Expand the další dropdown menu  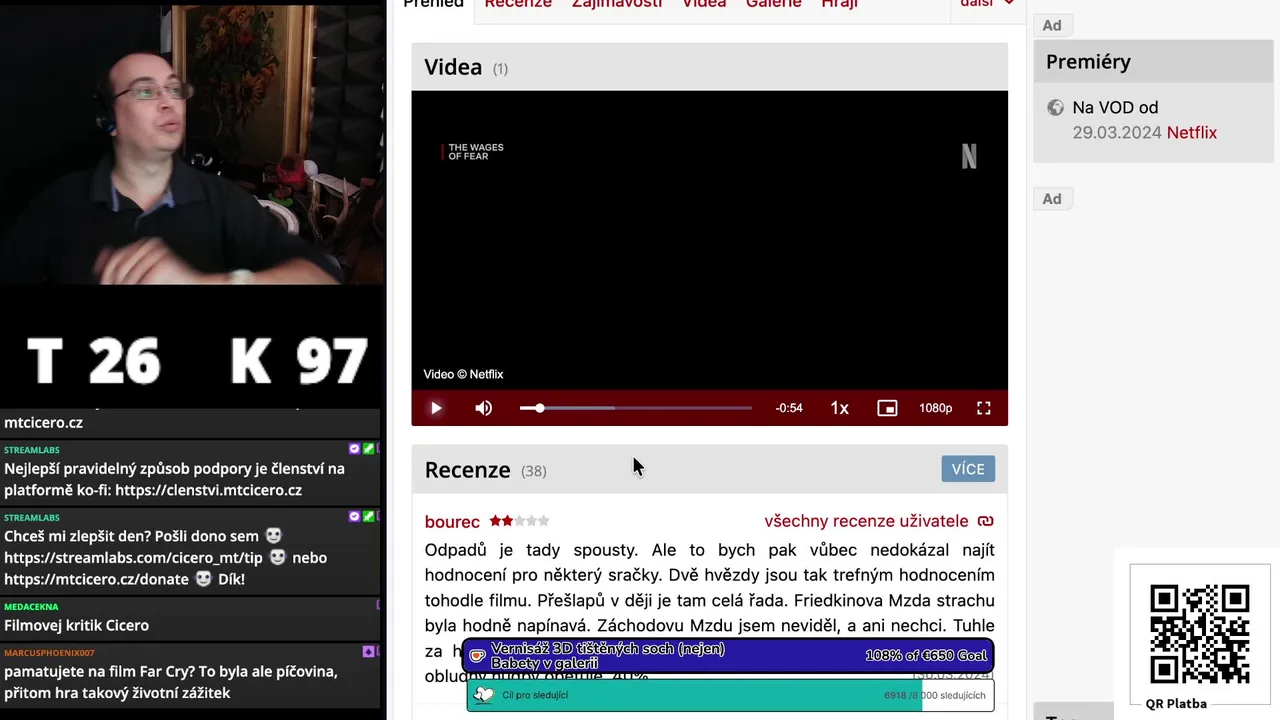coord(987,4)
